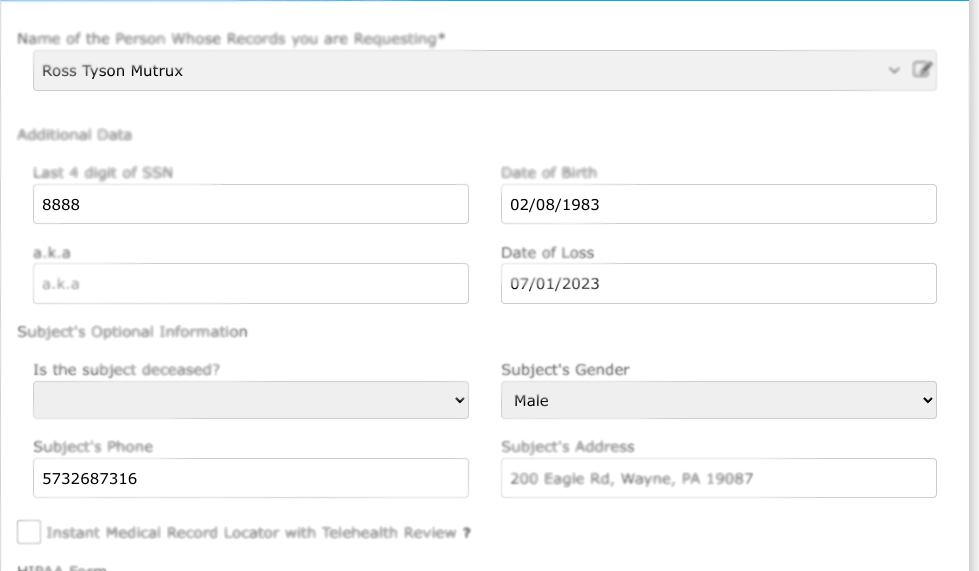979x571 pixels.
Task: Focus the Last 4 digit of SSN input
Action: pos(250,204)
